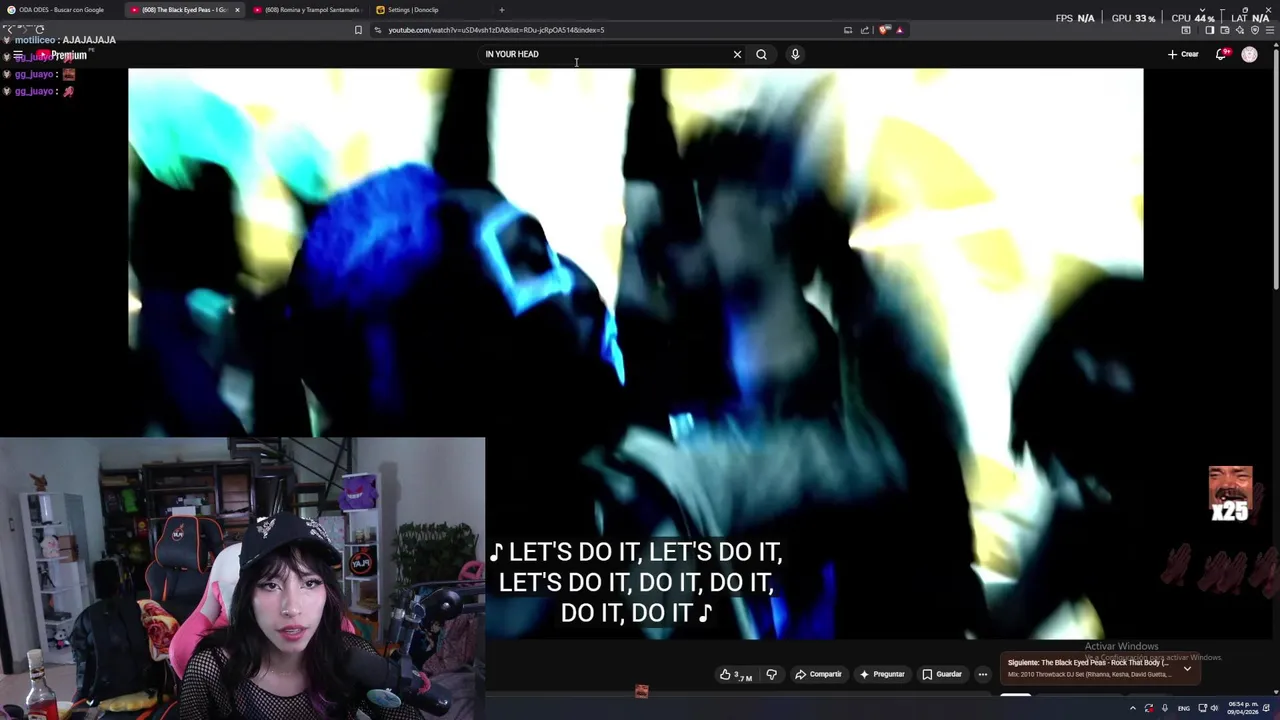Click the magnifier search button
Image resolution: width=1280 pixels, height=720 pixels.
tap(761, 54)
